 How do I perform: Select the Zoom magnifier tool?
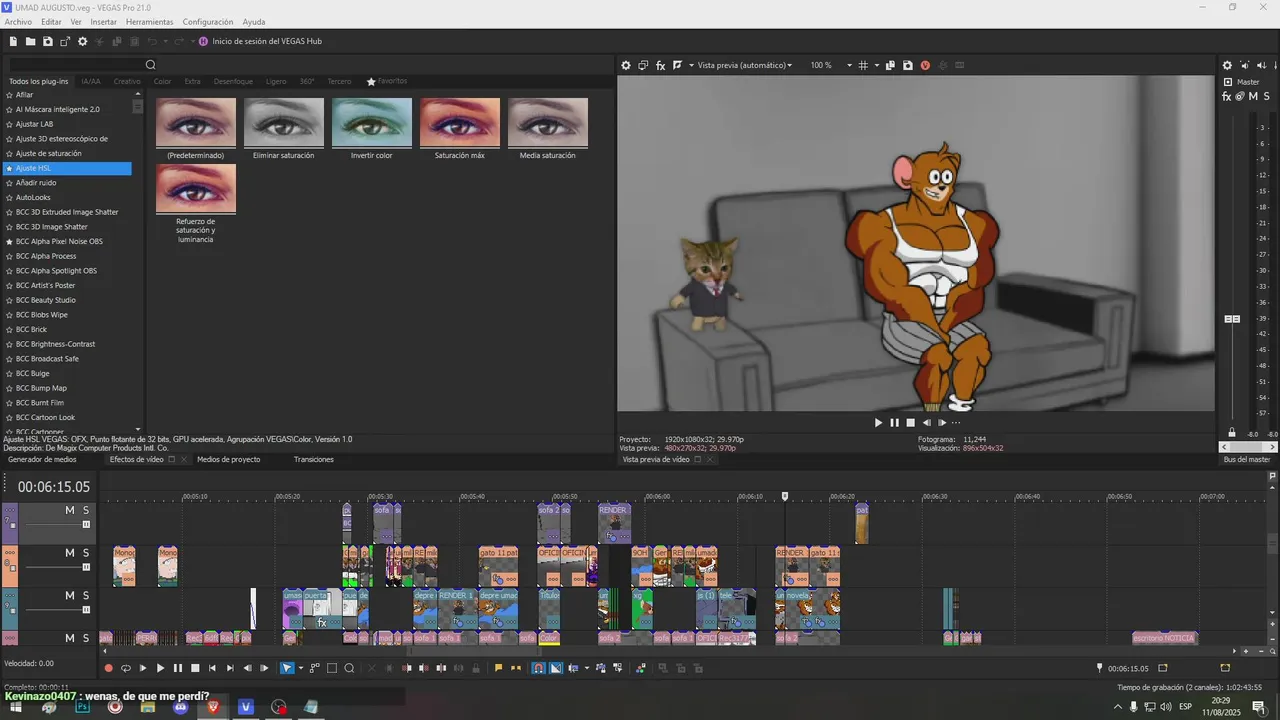349,668
